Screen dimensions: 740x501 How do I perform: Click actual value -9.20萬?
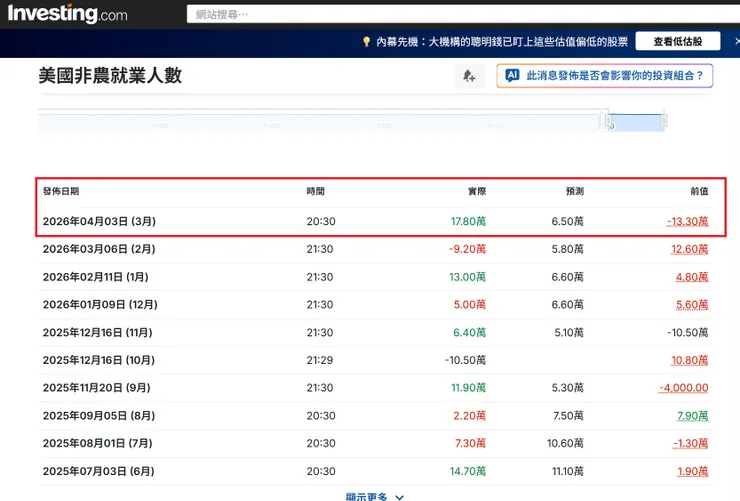(467, 249)
